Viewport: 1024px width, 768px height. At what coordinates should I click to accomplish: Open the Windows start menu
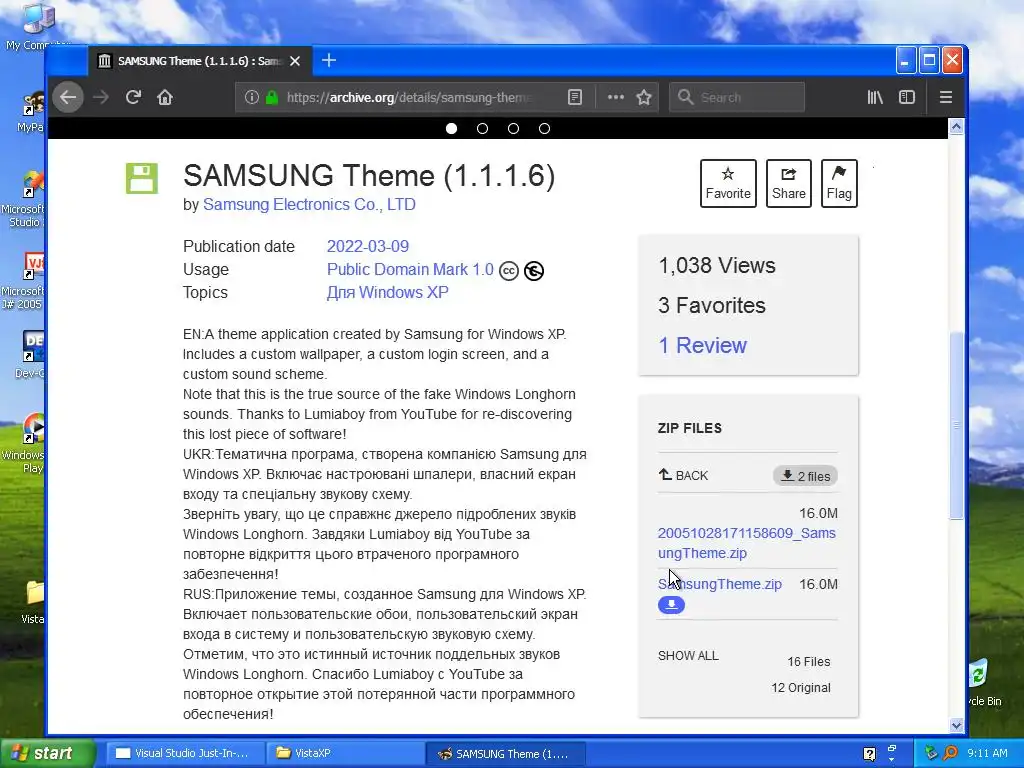pos(47,754)
